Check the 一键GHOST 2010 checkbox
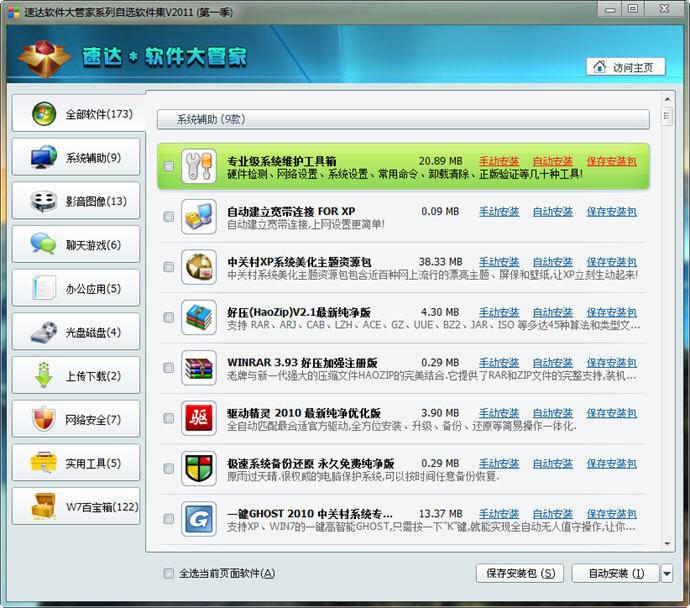 tap(169, 519)
